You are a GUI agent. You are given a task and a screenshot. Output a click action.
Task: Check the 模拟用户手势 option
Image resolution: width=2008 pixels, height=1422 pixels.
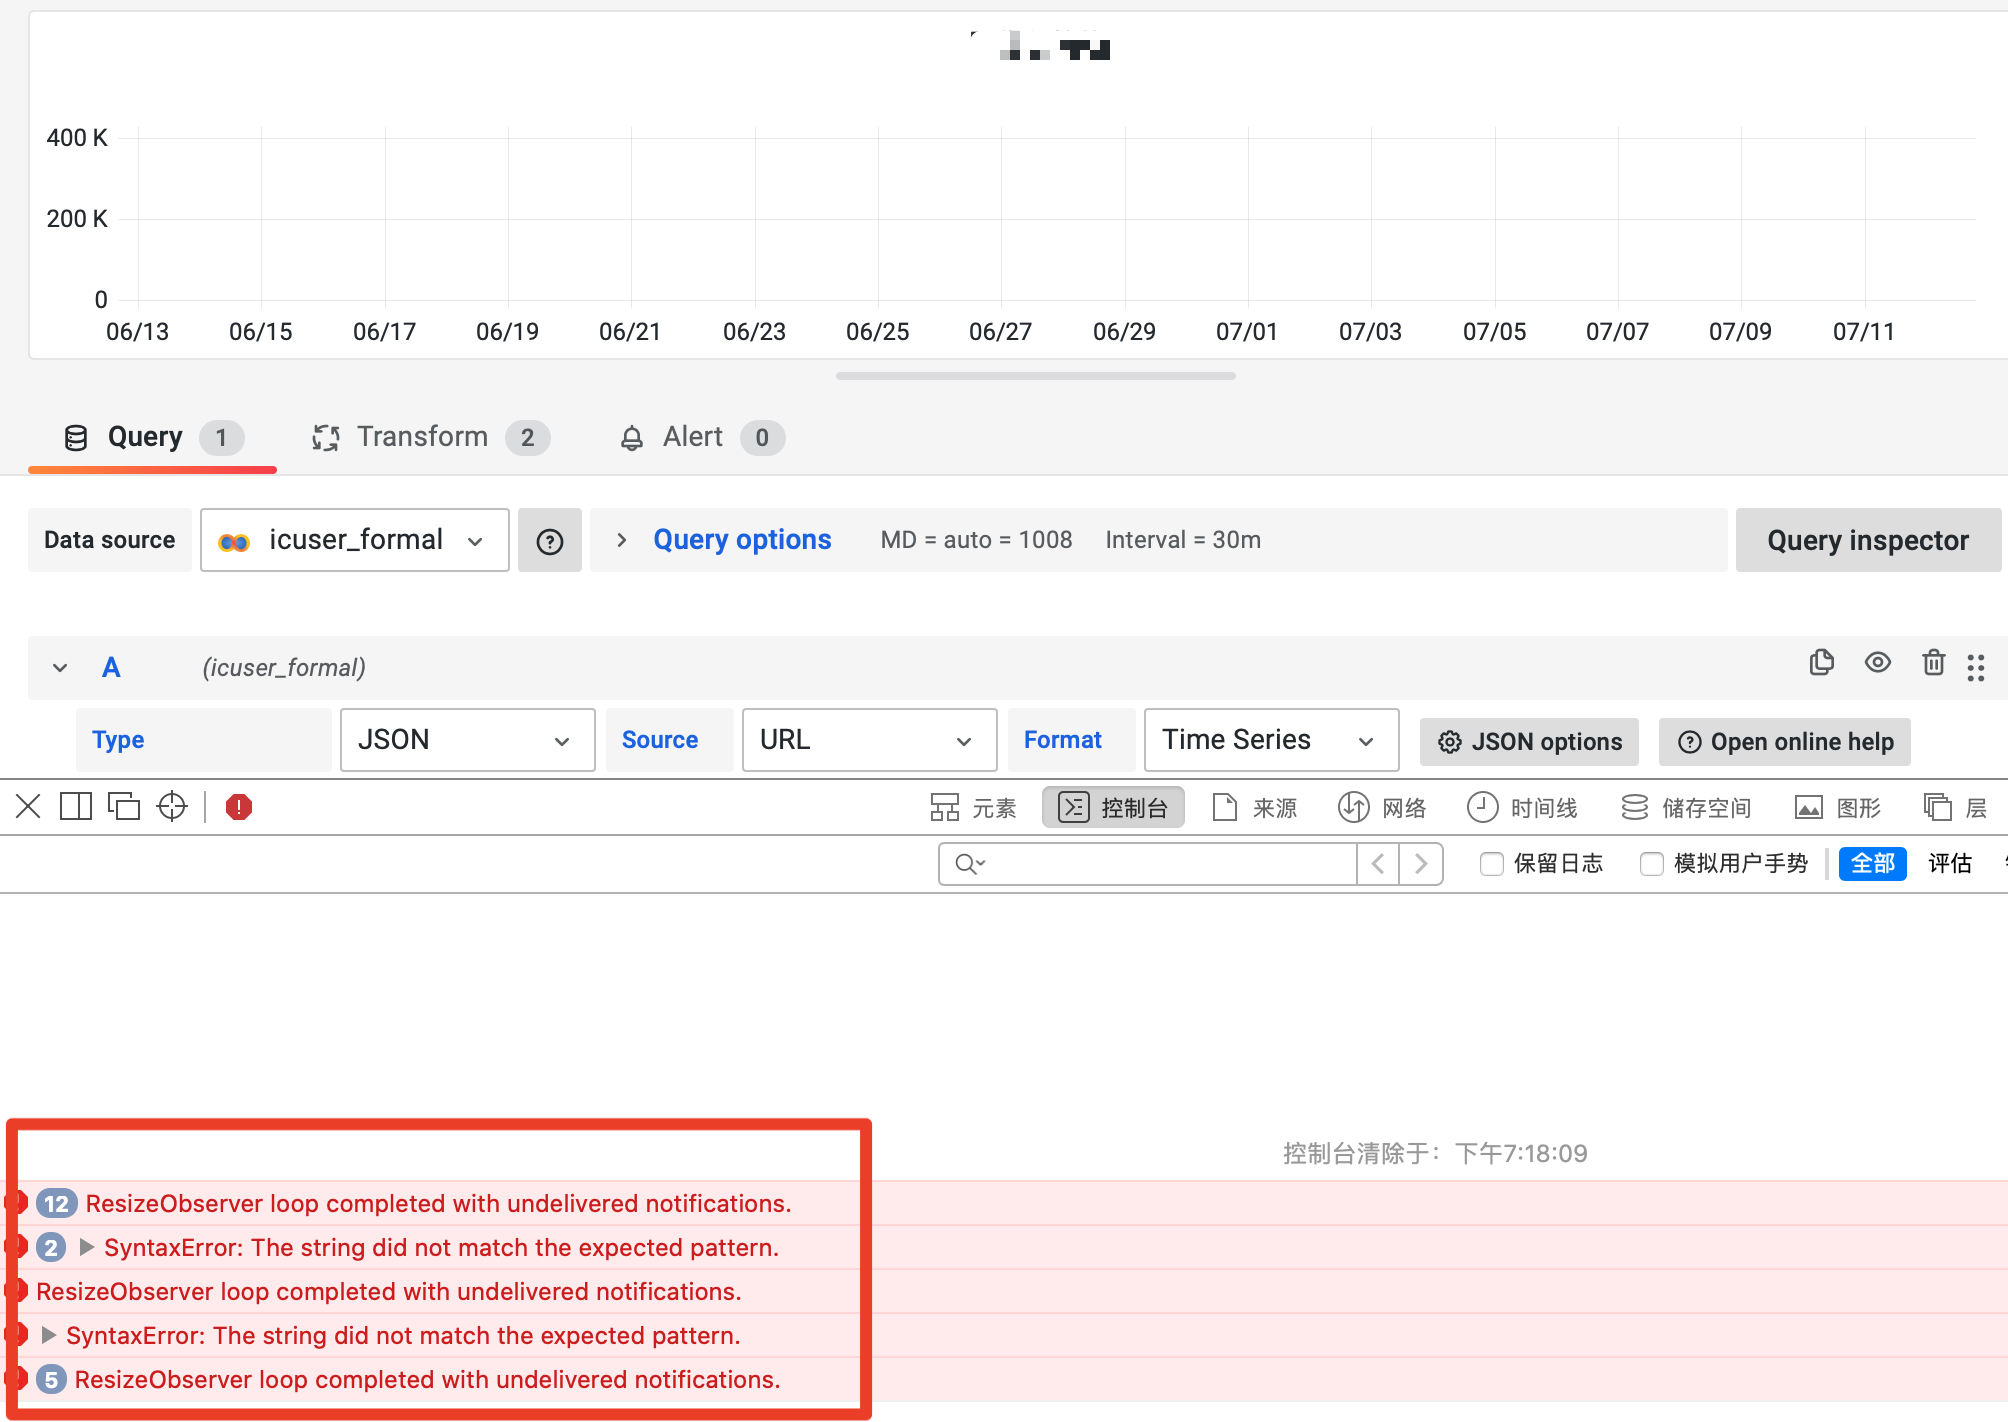click(1650, 863)
